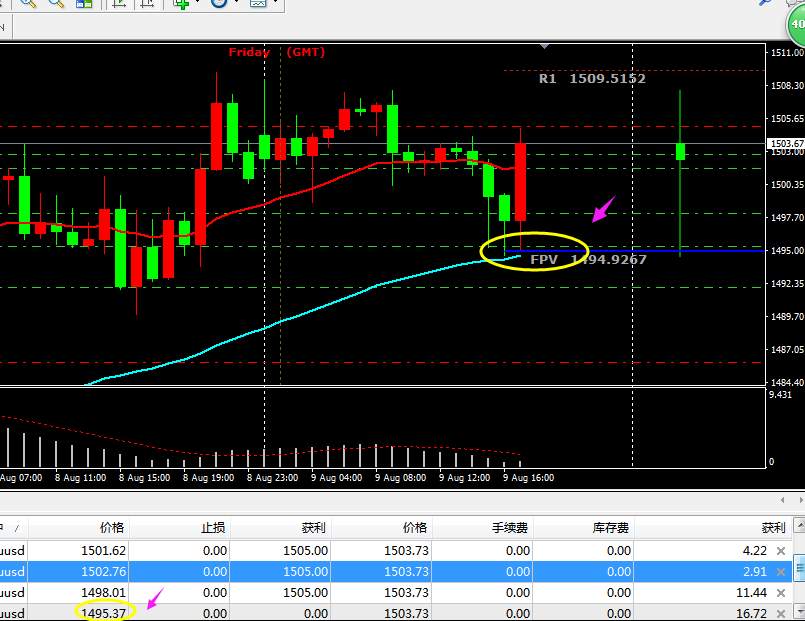Click the FPV 1494.9267 pivot label
This screenshot has width=805, height=621.
588,260
